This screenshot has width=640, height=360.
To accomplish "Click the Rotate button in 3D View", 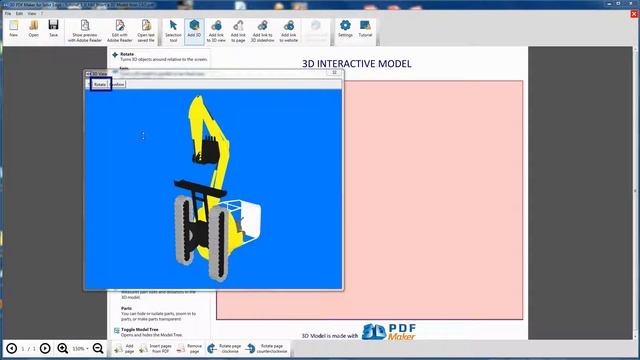I will pos(100,84).
